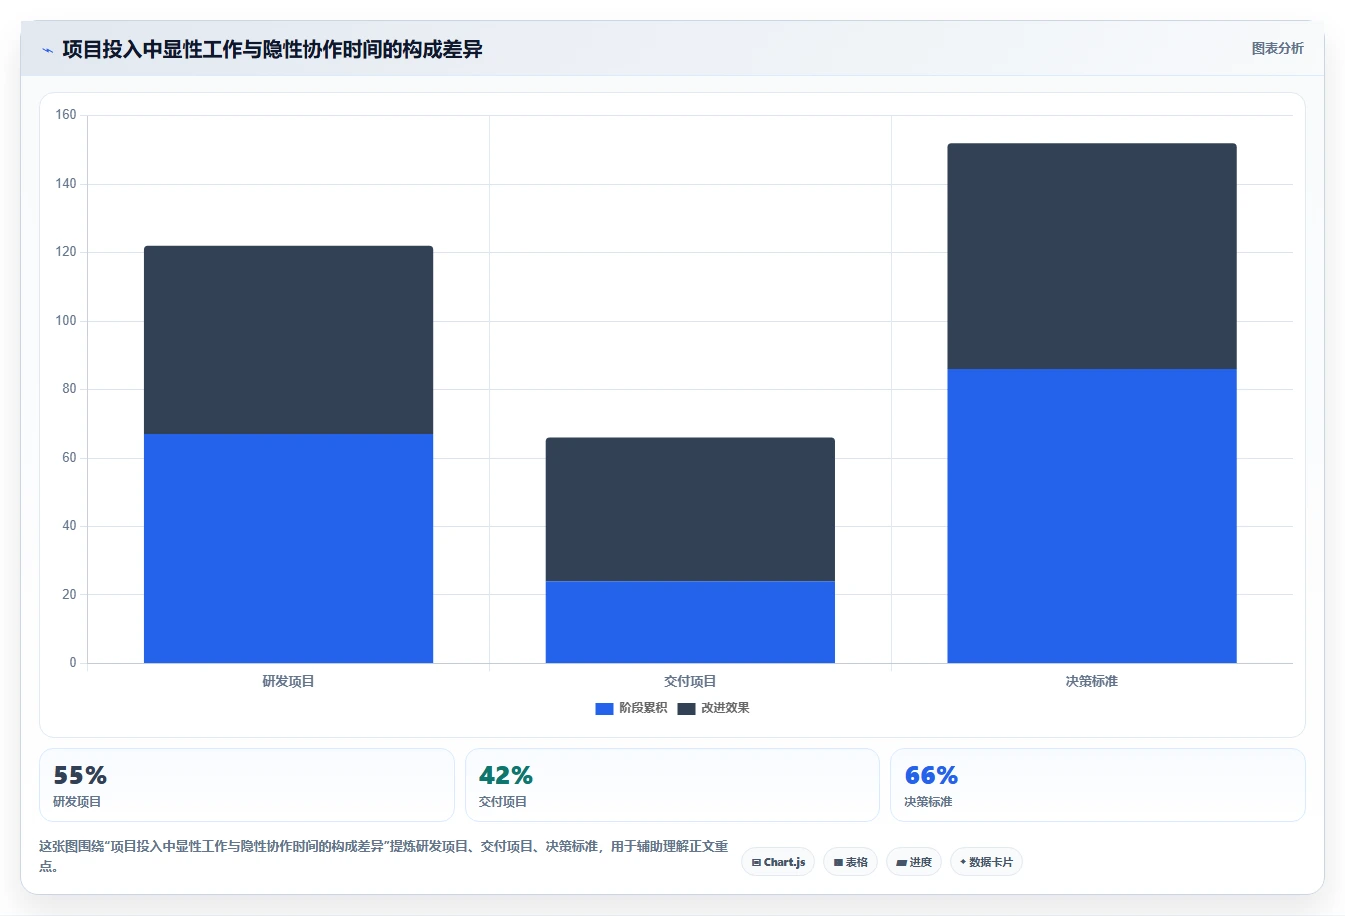
Task: Click the dark 改进效果 bar for 决策标准
Action: [x=1092, y=256]
